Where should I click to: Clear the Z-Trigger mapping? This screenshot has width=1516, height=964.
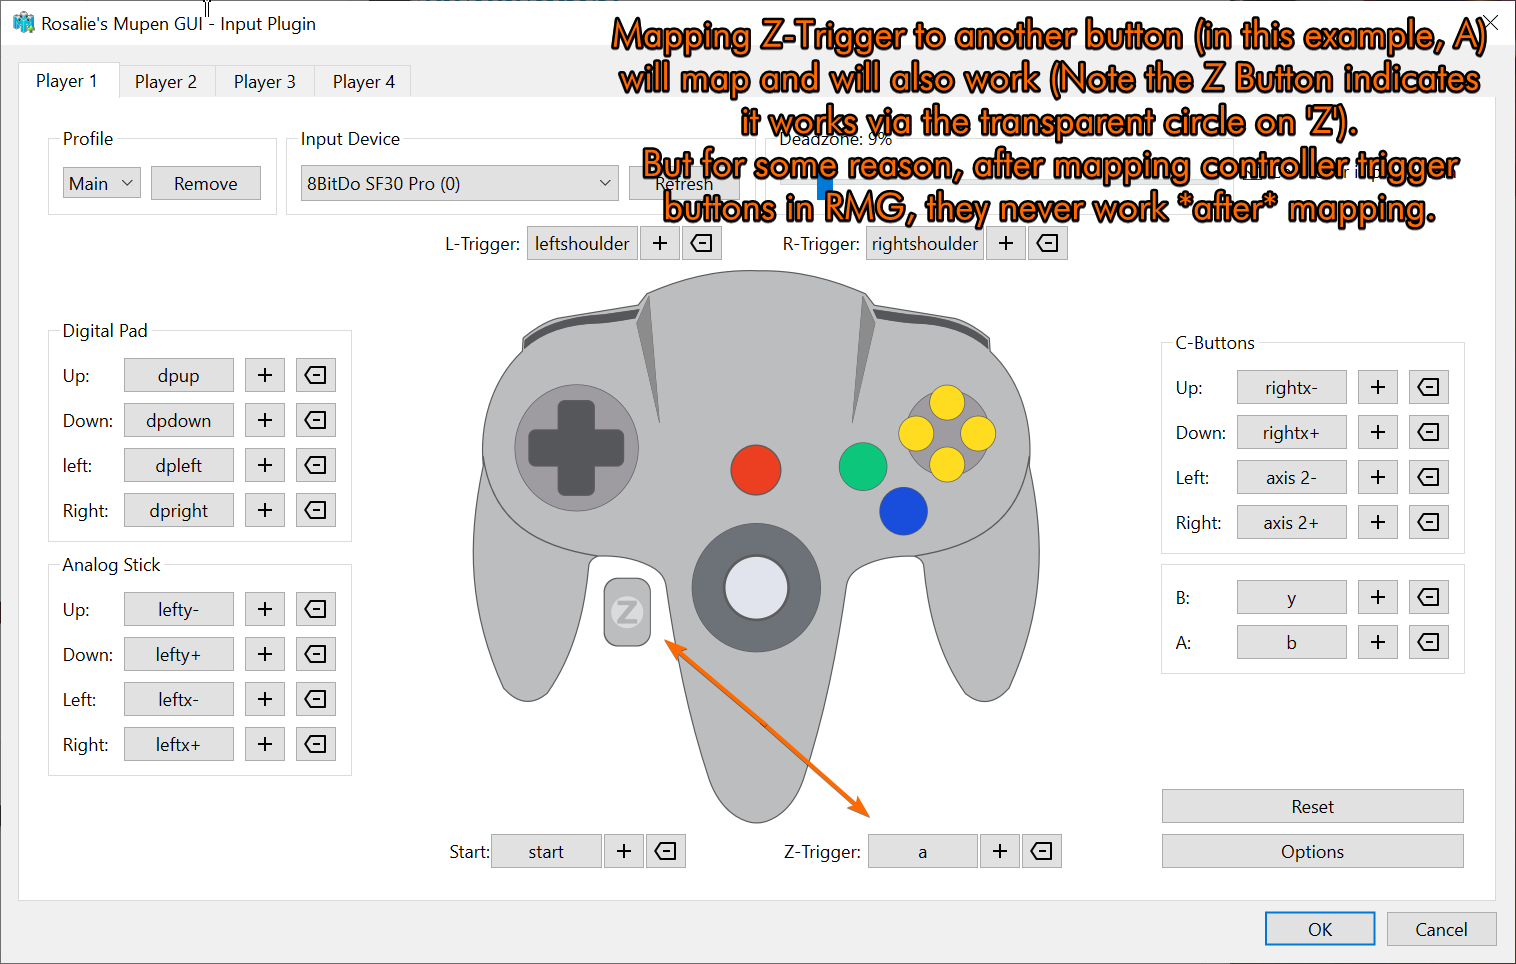click(x=1041, y=851)
